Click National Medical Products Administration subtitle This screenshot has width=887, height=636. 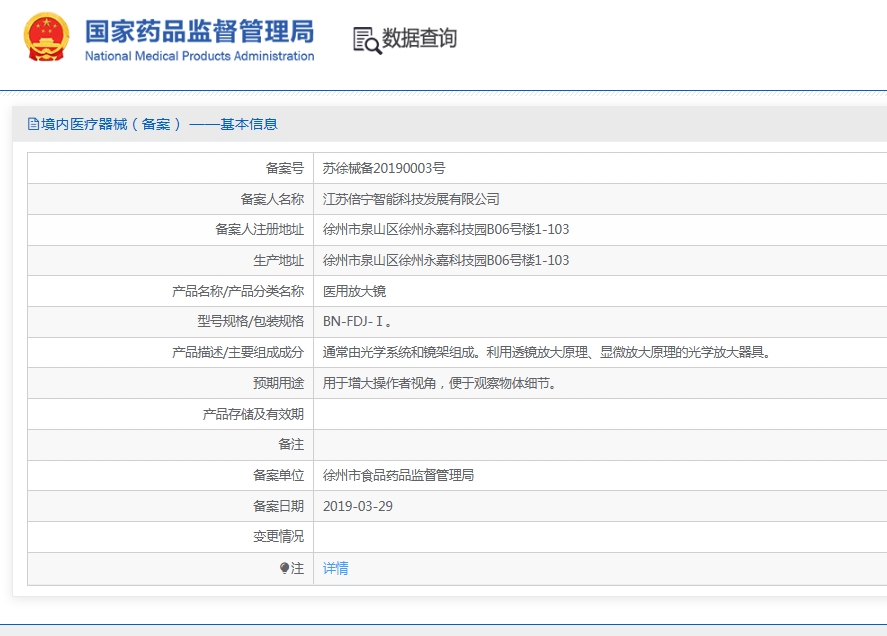click(x=200, y=56)
